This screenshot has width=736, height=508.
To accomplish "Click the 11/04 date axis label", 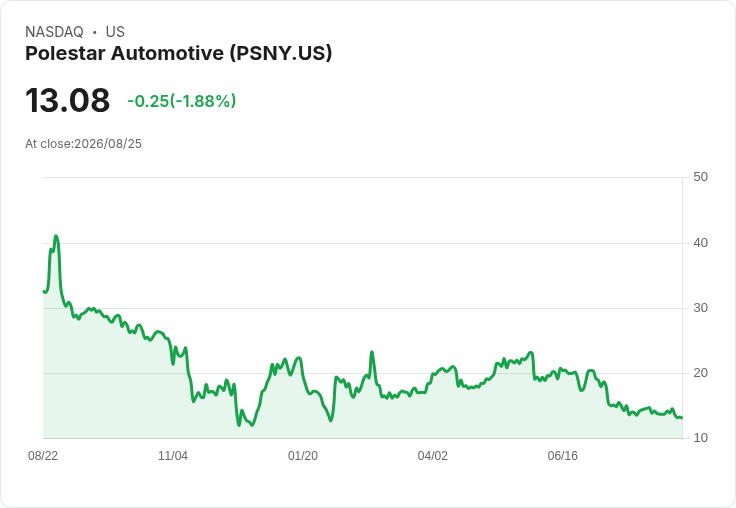I will (173, 456).
